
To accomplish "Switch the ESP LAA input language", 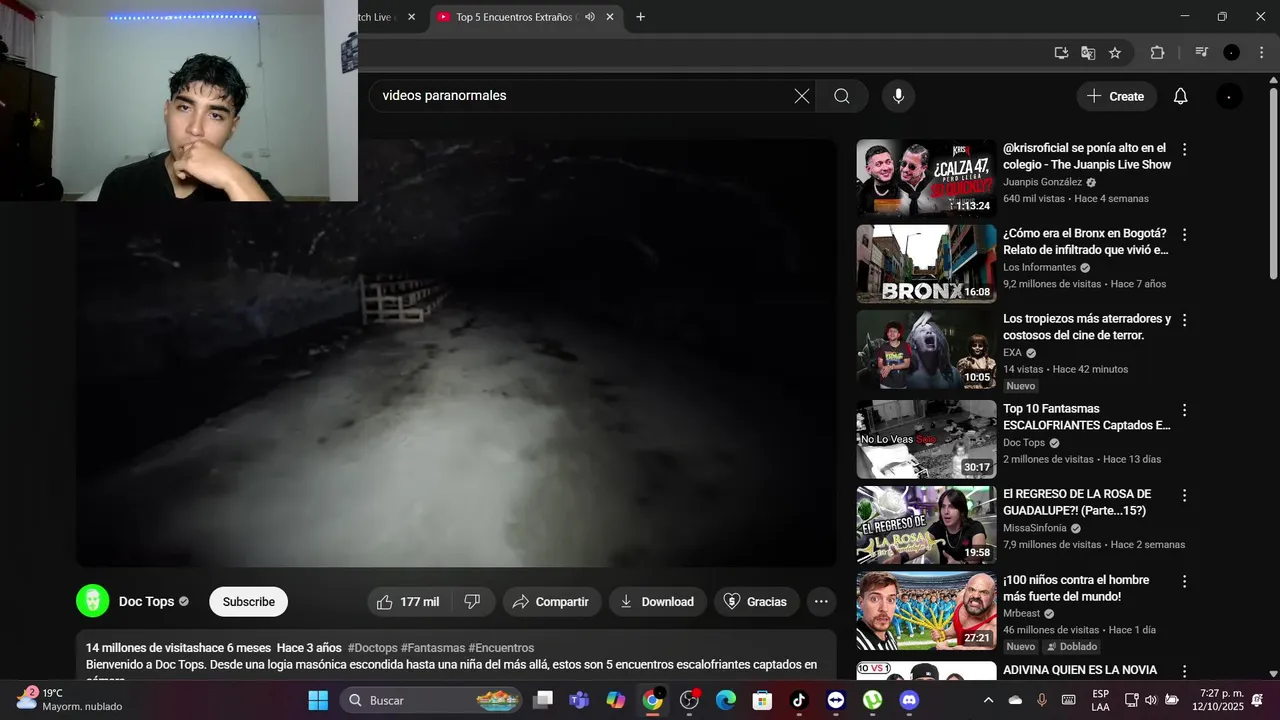I will tap(1100, 700).
